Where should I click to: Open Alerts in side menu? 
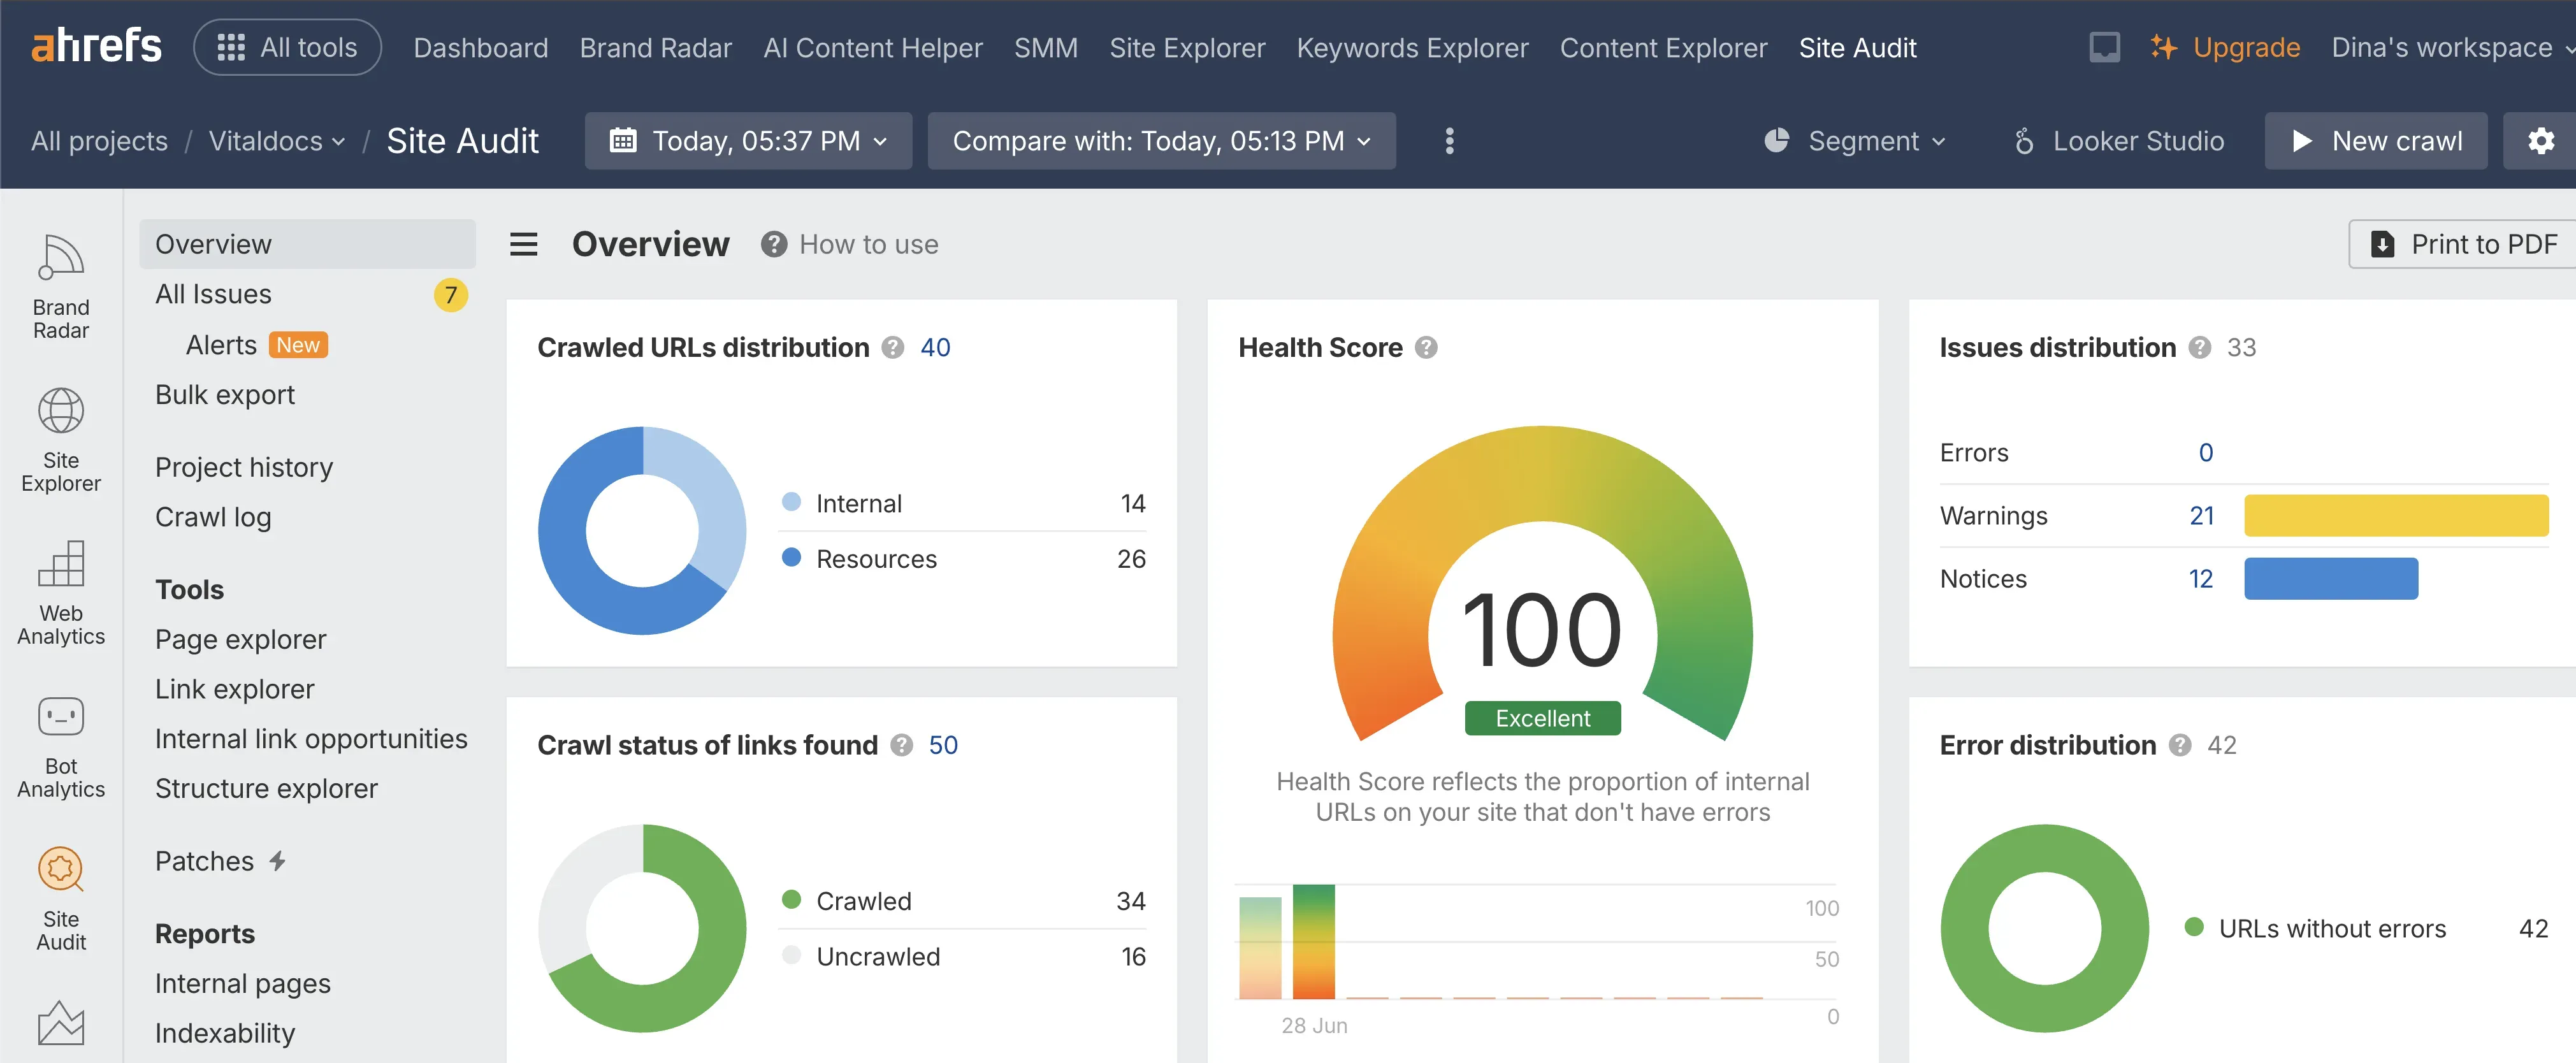coord(221,345)
